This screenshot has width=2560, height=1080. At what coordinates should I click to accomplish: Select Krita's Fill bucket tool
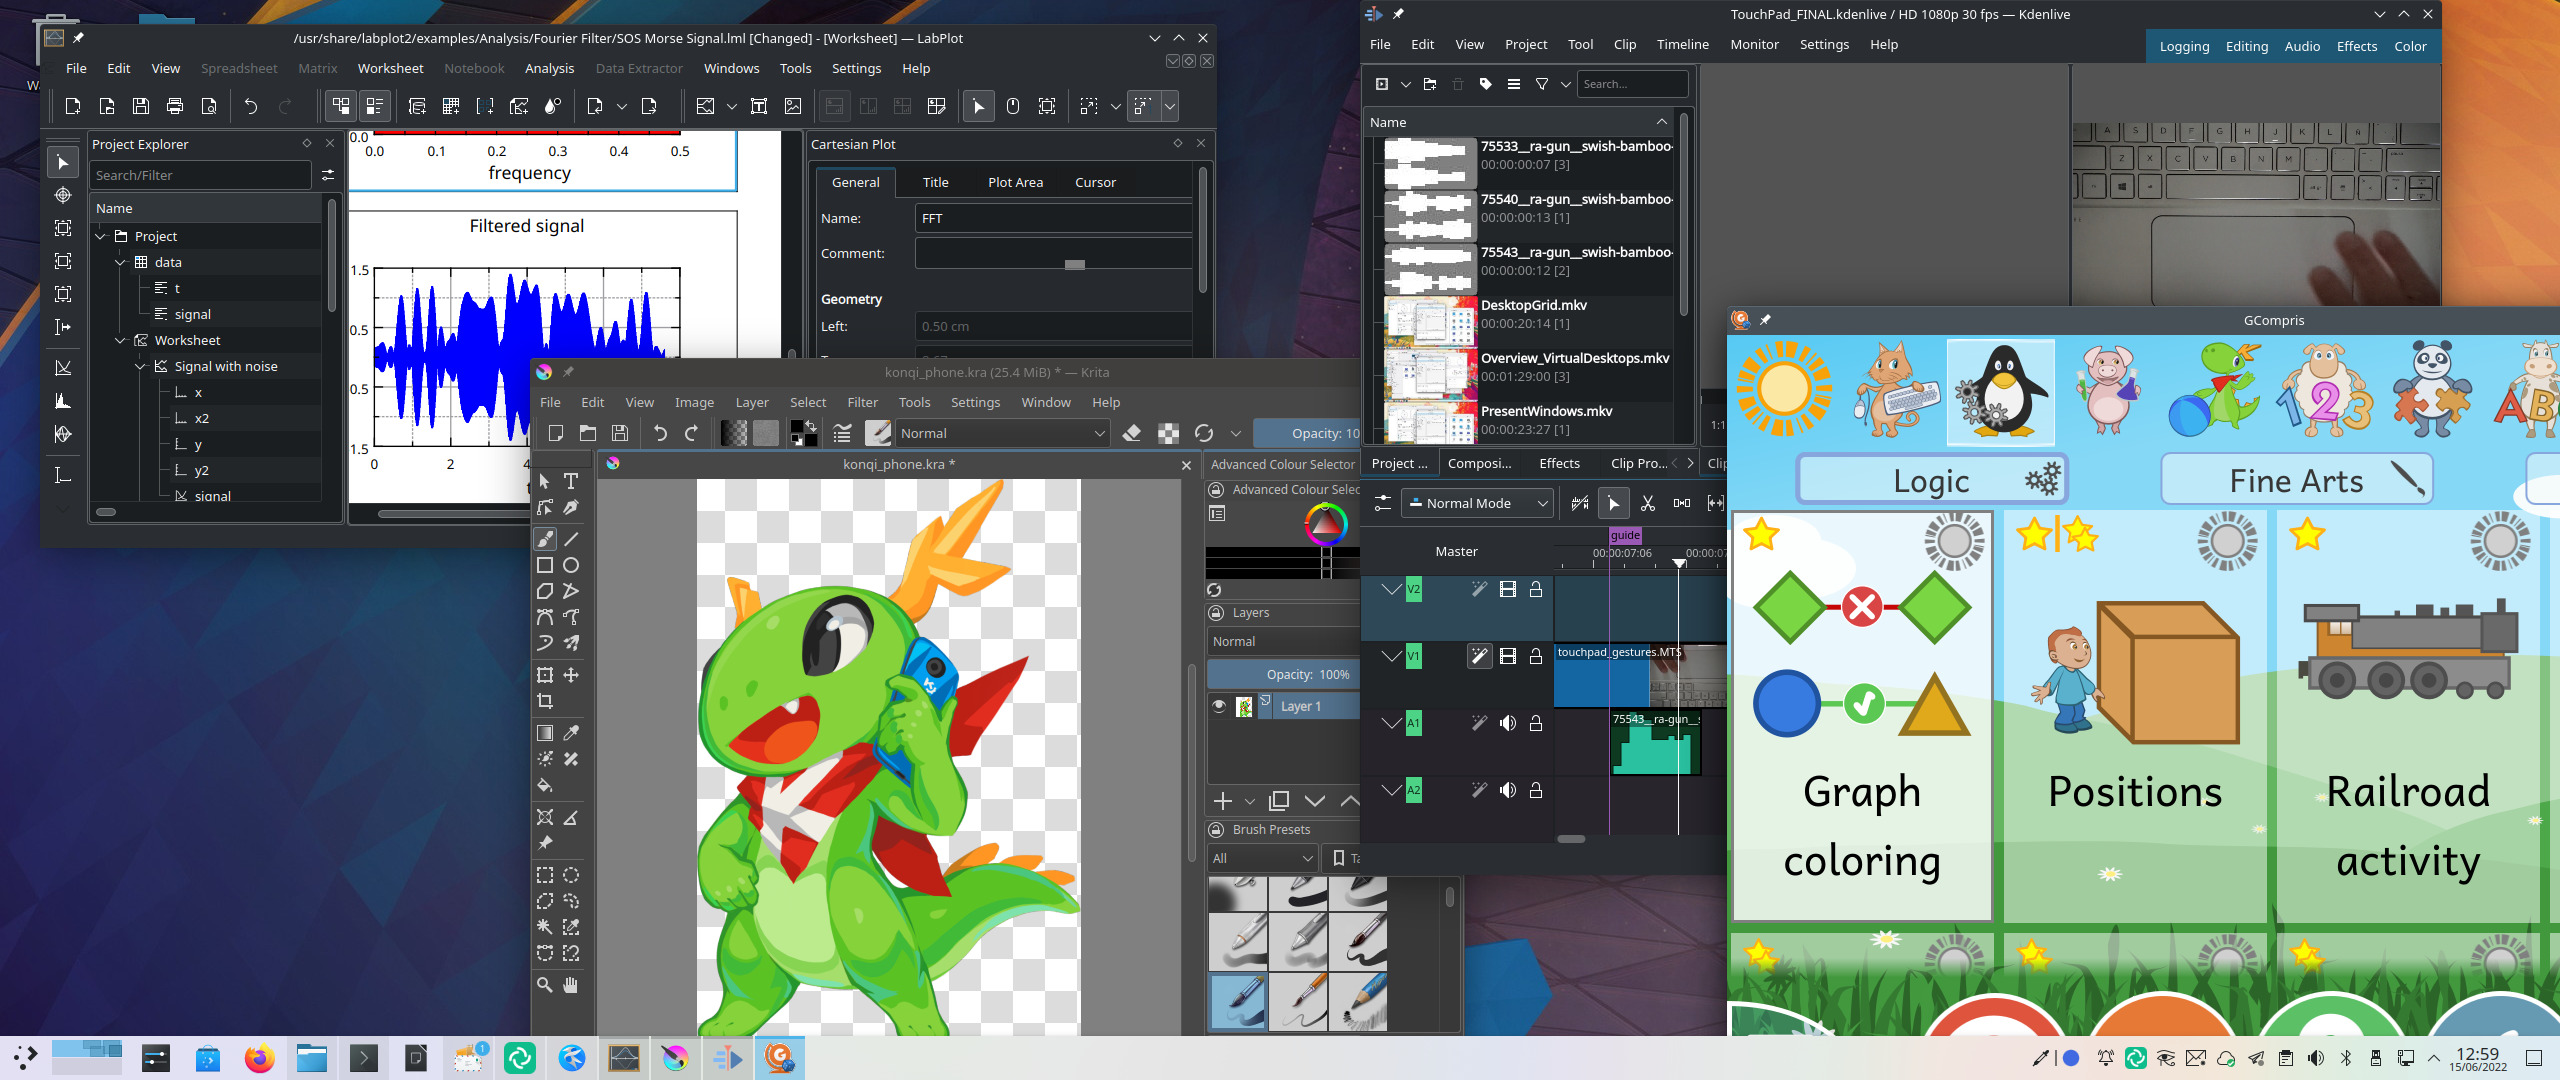pyautogui.click(x=545, y=785)
